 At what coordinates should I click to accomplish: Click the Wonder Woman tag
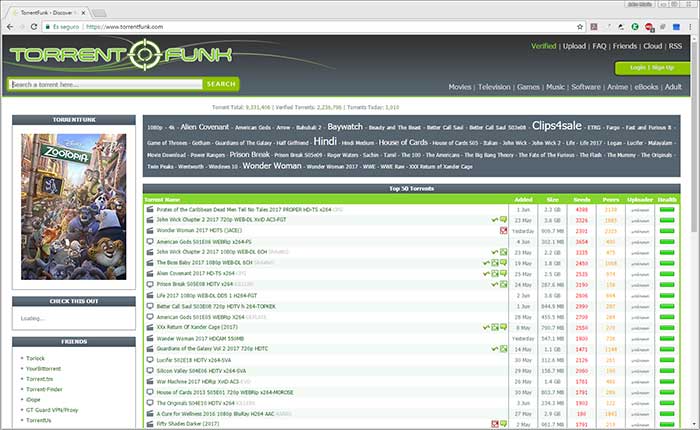coord(272,166)
